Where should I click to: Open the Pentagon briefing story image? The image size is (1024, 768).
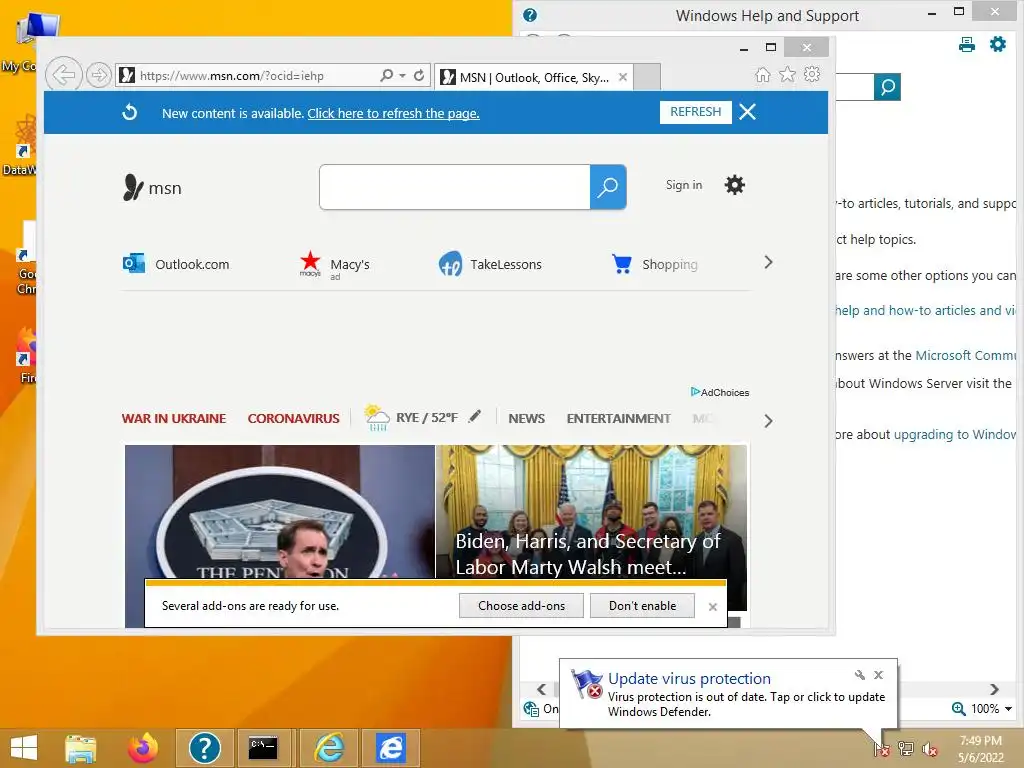280,511
